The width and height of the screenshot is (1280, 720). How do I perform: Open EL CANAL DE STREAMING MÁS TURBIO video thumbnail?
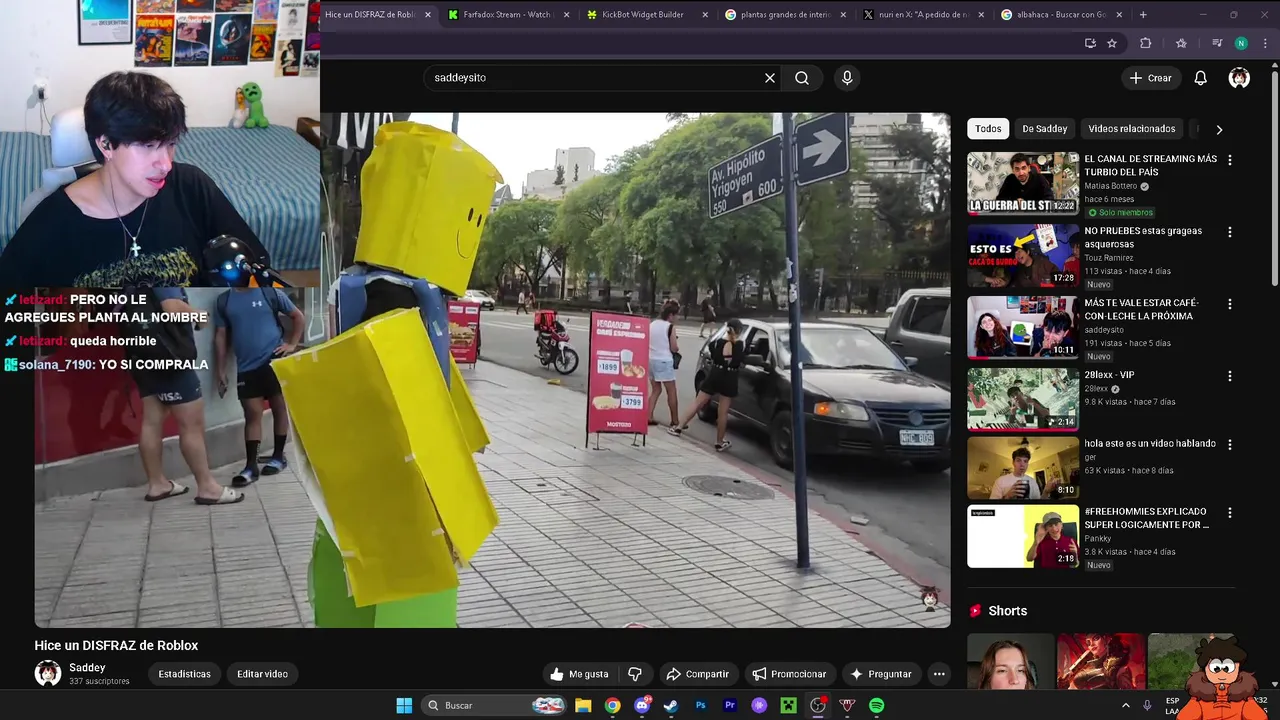pyautogui.click(x=1023, y=184)
